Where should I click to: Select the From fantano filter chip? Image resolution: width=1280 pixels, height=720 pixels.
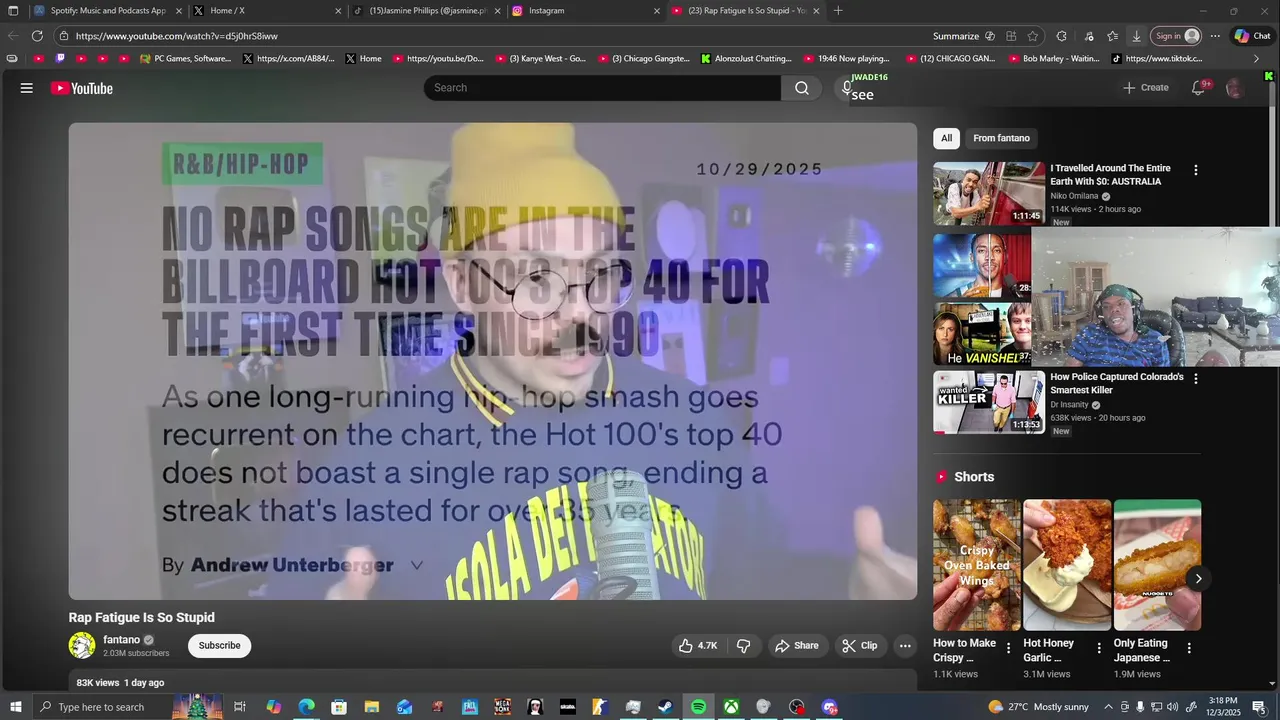1001,138
